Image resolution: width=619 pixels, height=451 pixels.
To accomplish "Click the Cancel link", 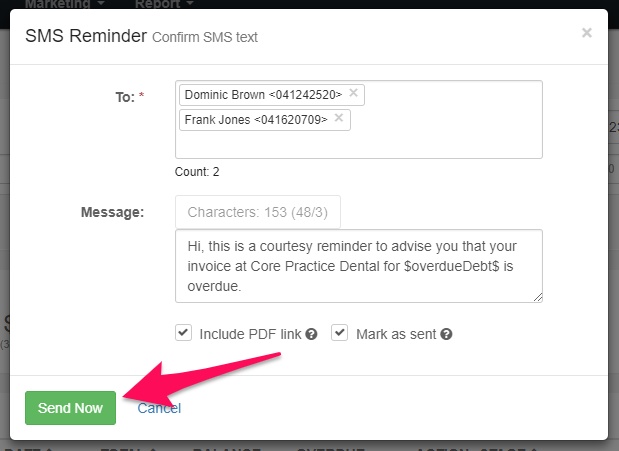I will click(x=159, y=408).
